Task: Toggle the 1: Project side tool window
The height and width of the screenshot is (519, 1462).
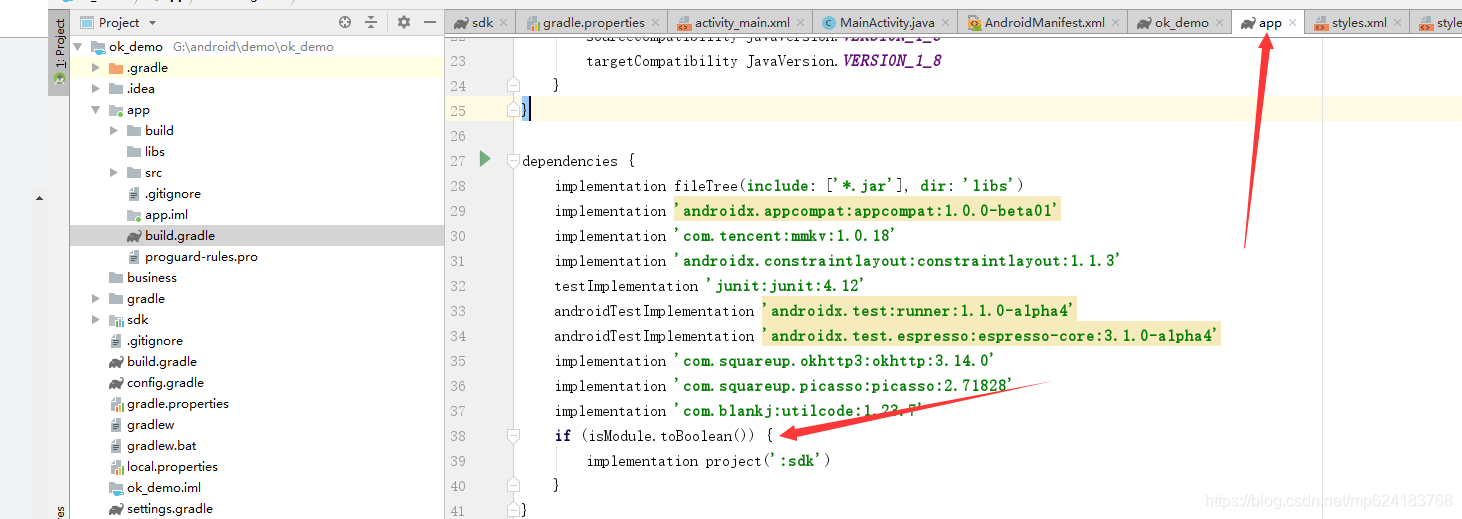Action: click(59, 52)
